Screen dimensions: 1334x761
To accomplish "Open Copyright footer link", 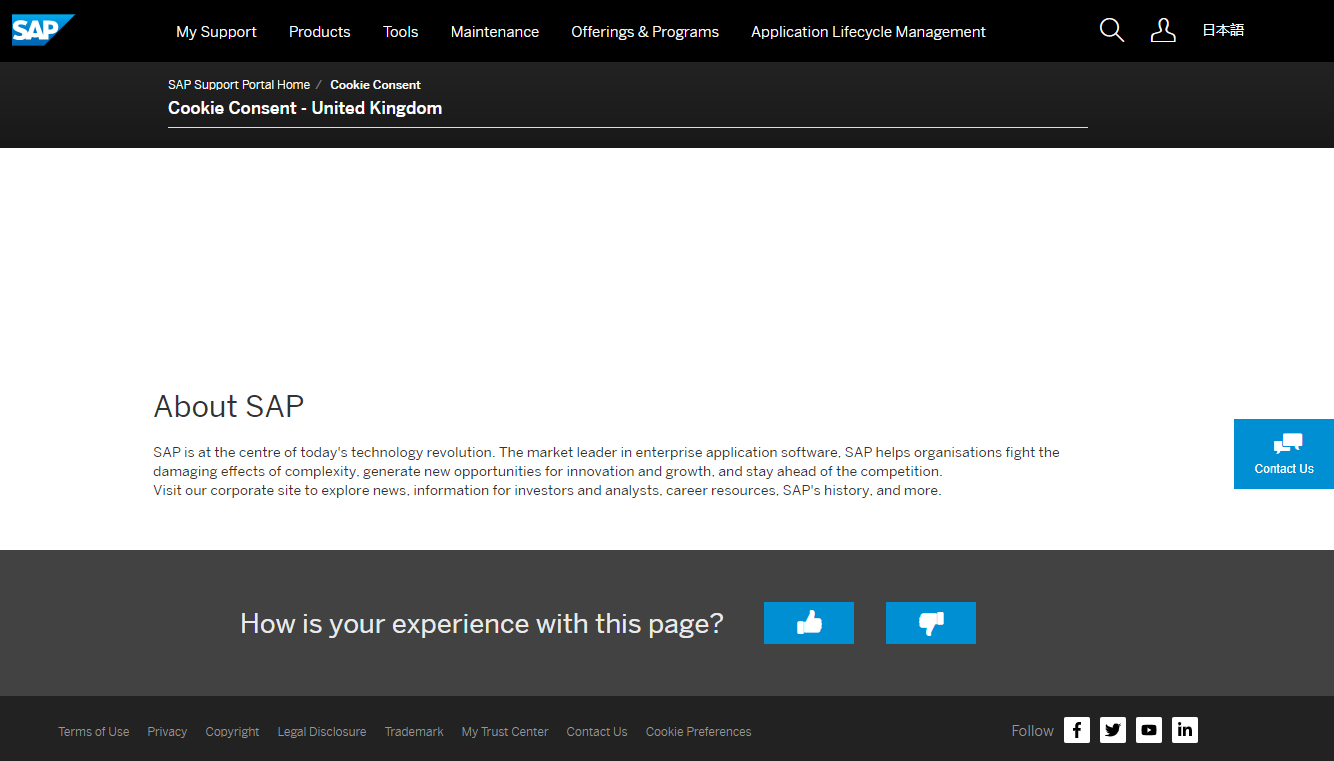I will pos(232,732).
